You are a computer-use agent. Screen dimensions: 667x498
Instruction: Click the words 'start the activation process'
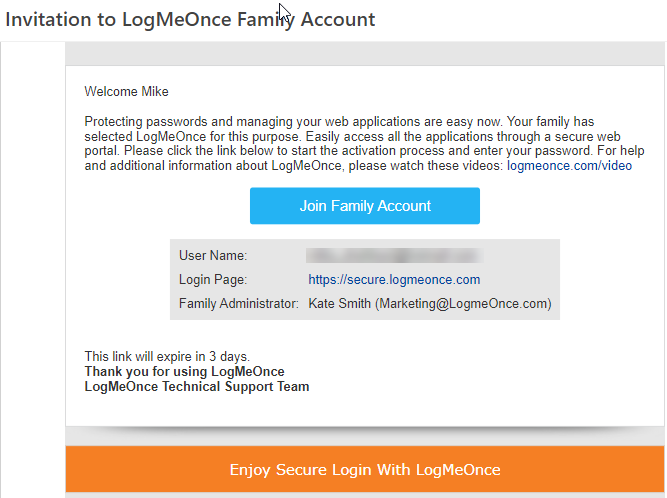click(x=370, y=151)
